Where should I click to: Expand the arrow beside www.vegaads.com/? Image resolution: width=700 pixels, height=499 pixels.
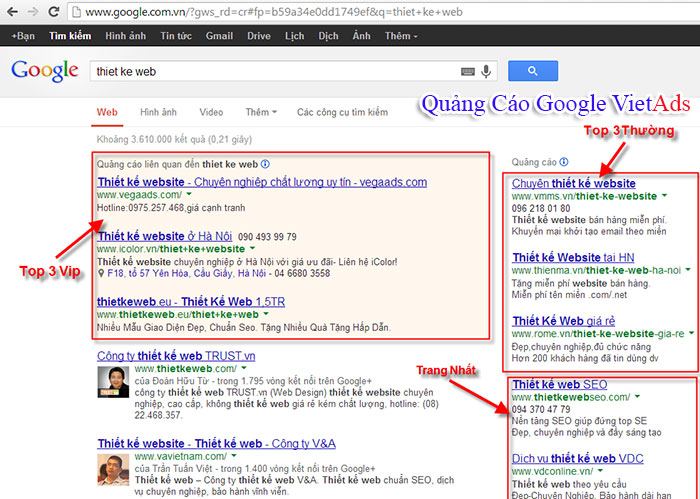[189, 195]
